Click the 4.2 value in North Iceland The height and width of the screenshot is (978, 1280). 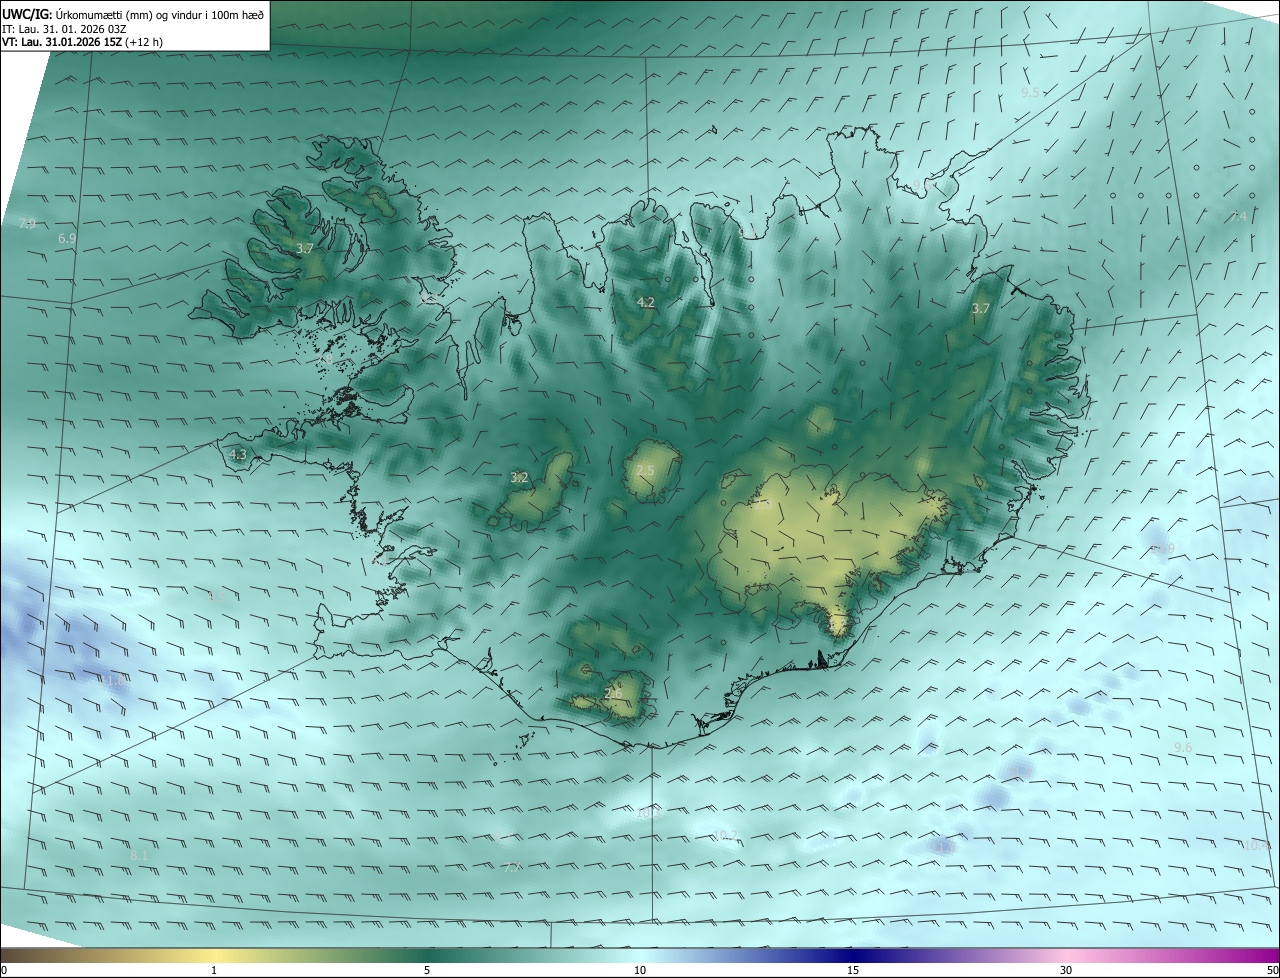tap(646, 302)
